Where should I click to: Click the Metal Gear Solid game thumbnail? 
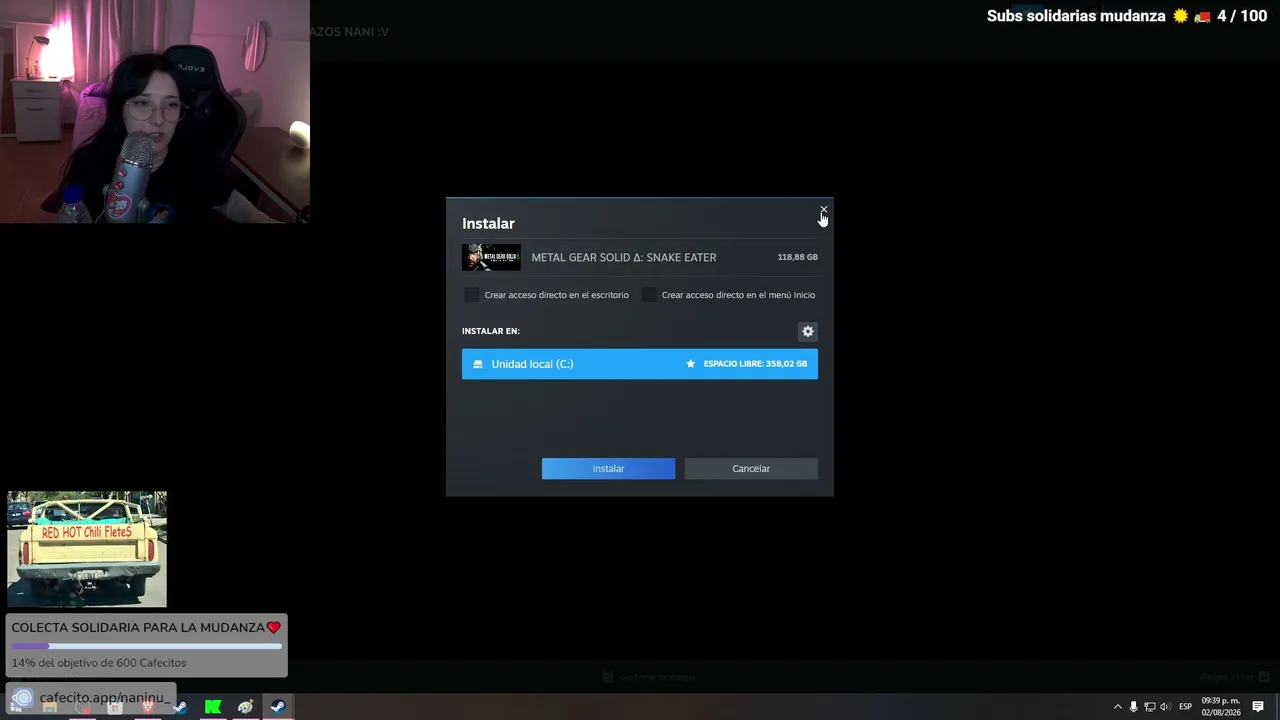click(x=491, y=257)
